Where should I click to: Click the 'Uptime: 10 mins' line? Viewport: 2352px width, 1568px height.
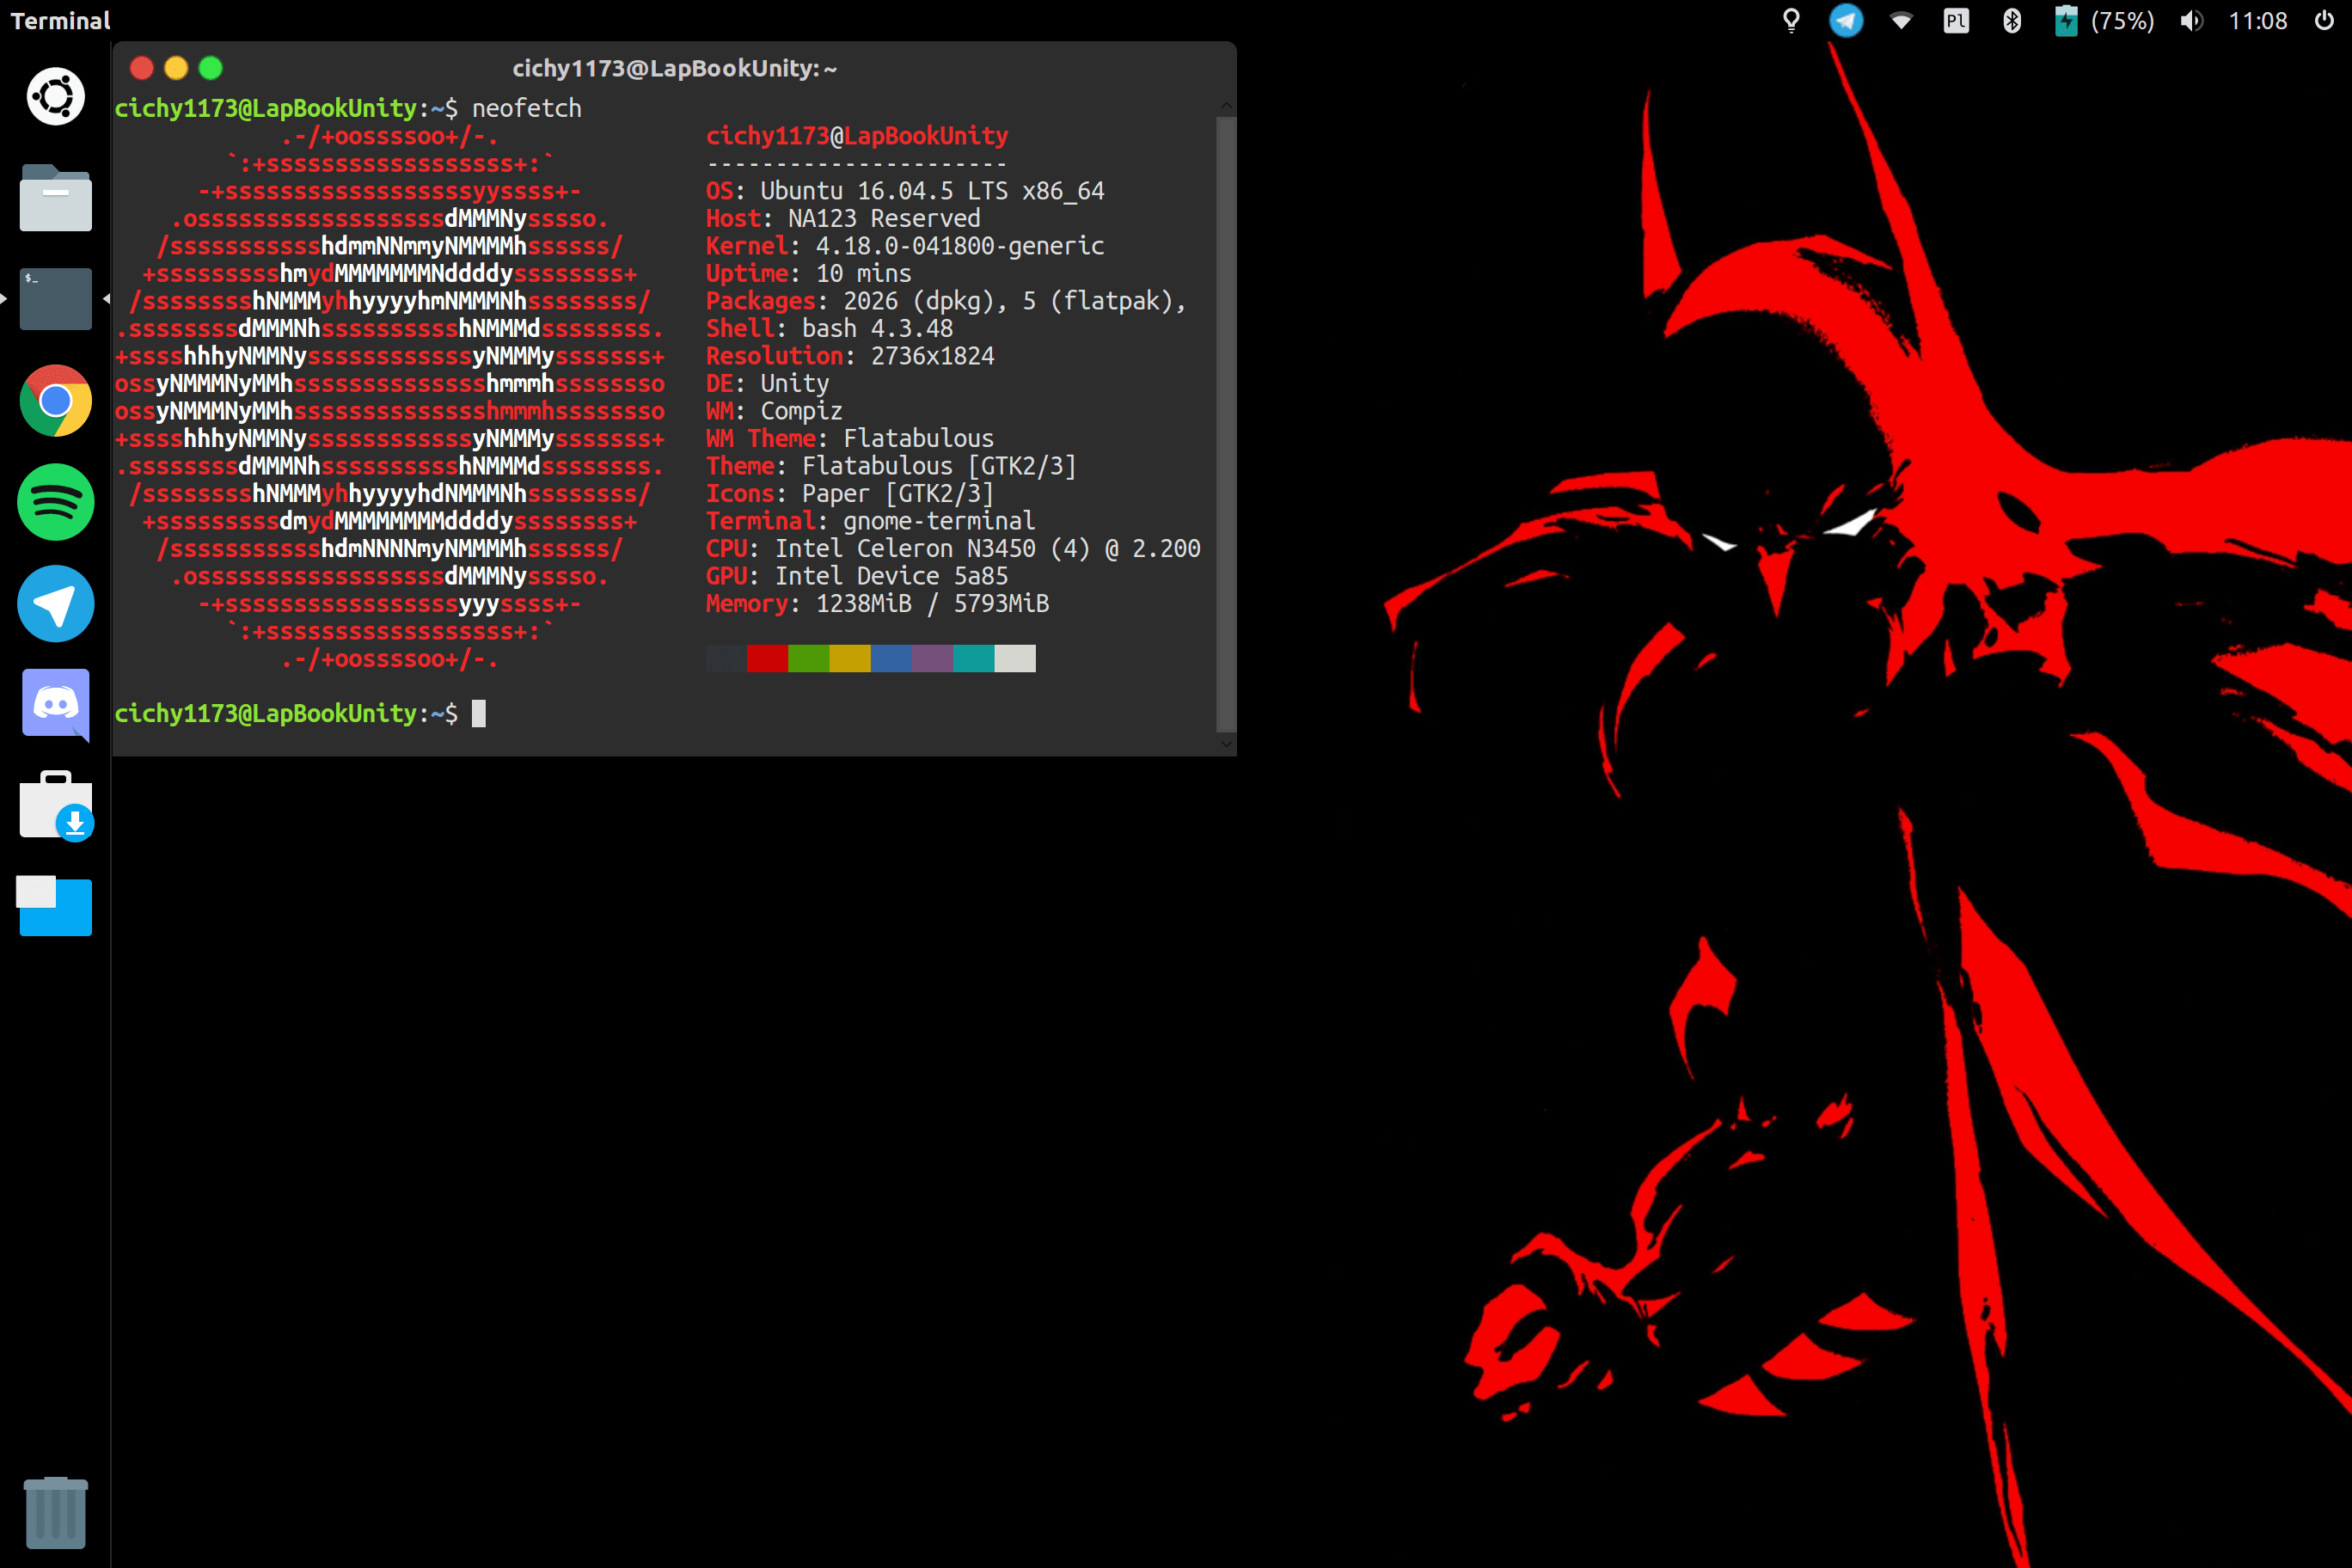click(x=809, y=273)
